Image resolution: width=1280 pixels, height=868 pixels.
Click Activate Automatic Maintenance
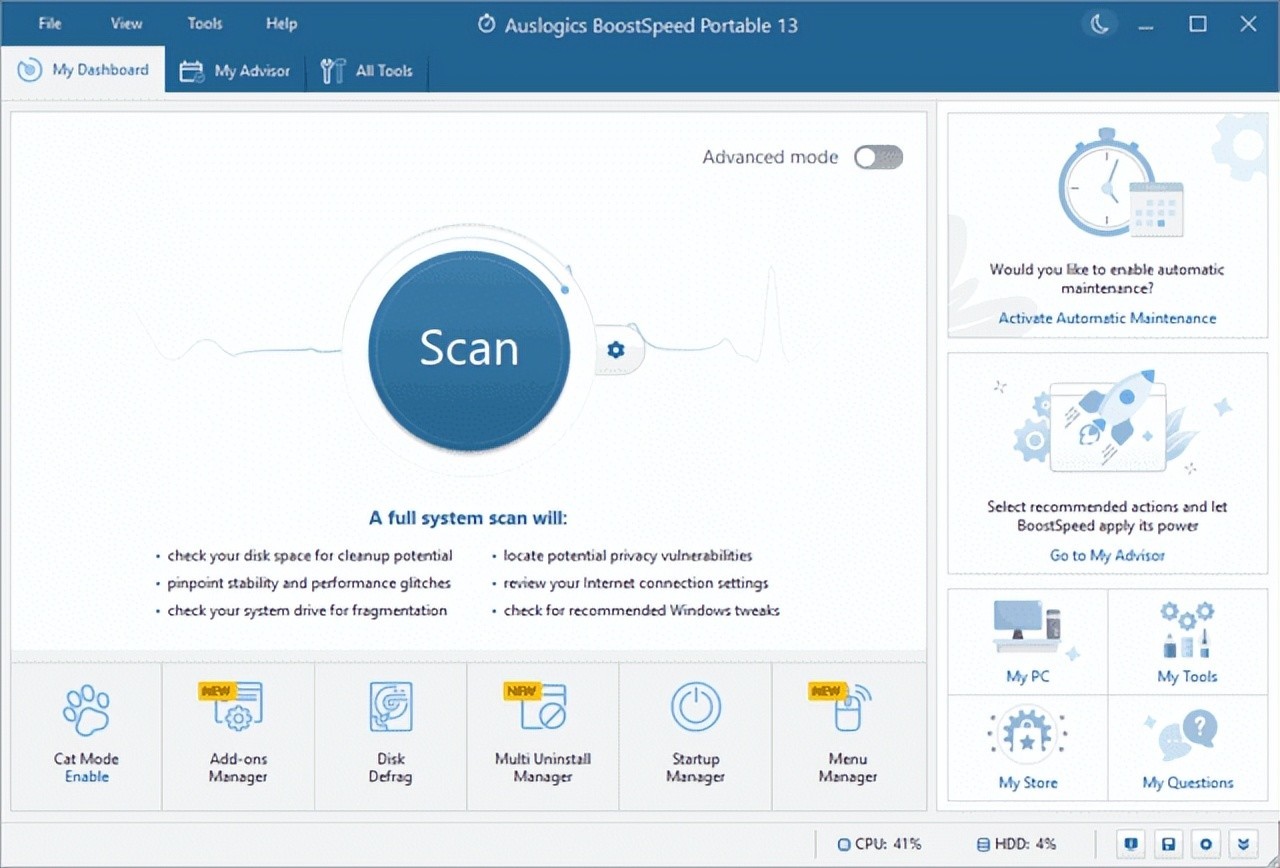coord(1107,318)
